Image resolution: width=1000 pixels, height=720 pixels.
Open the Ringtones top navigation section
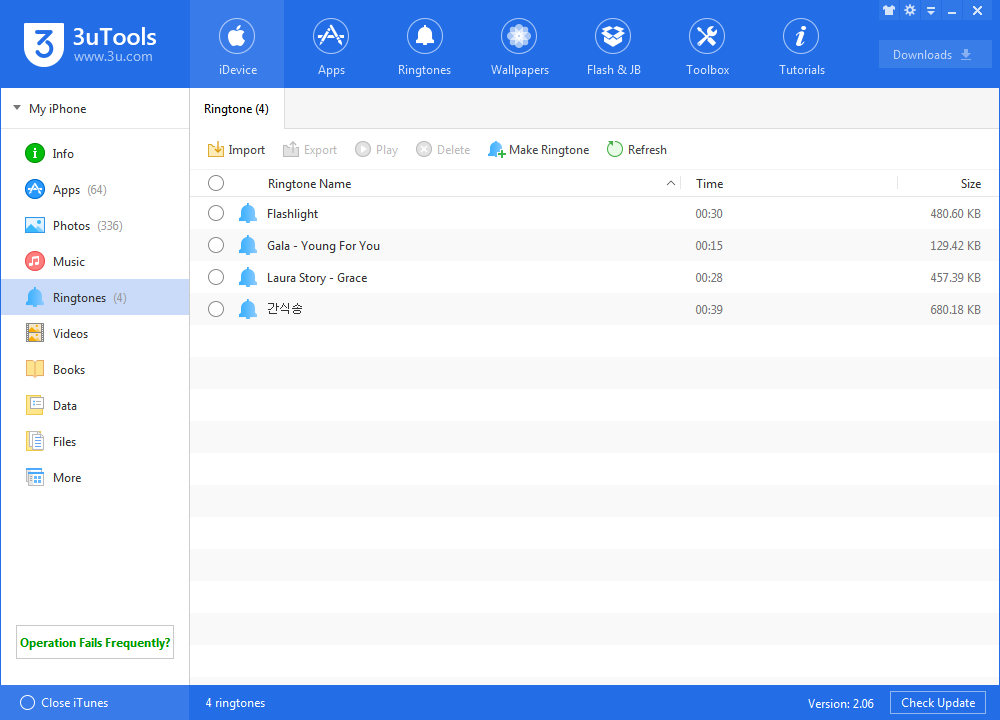pos(425,45)
